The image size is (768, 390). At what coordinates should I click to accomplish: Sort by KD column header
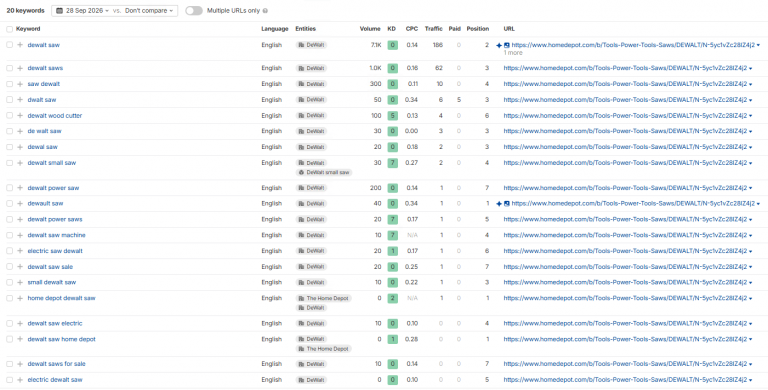click(391, 29)
